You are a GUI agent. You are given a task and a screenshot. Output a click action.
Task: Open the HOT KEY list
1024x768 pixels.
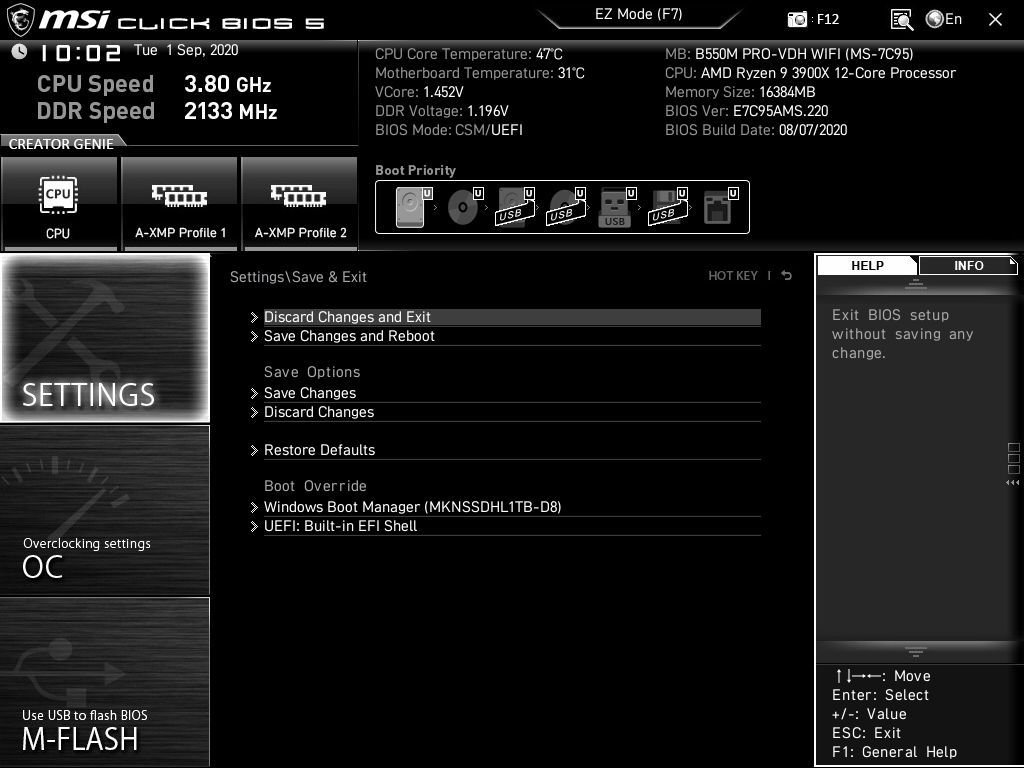click(733, 276)
